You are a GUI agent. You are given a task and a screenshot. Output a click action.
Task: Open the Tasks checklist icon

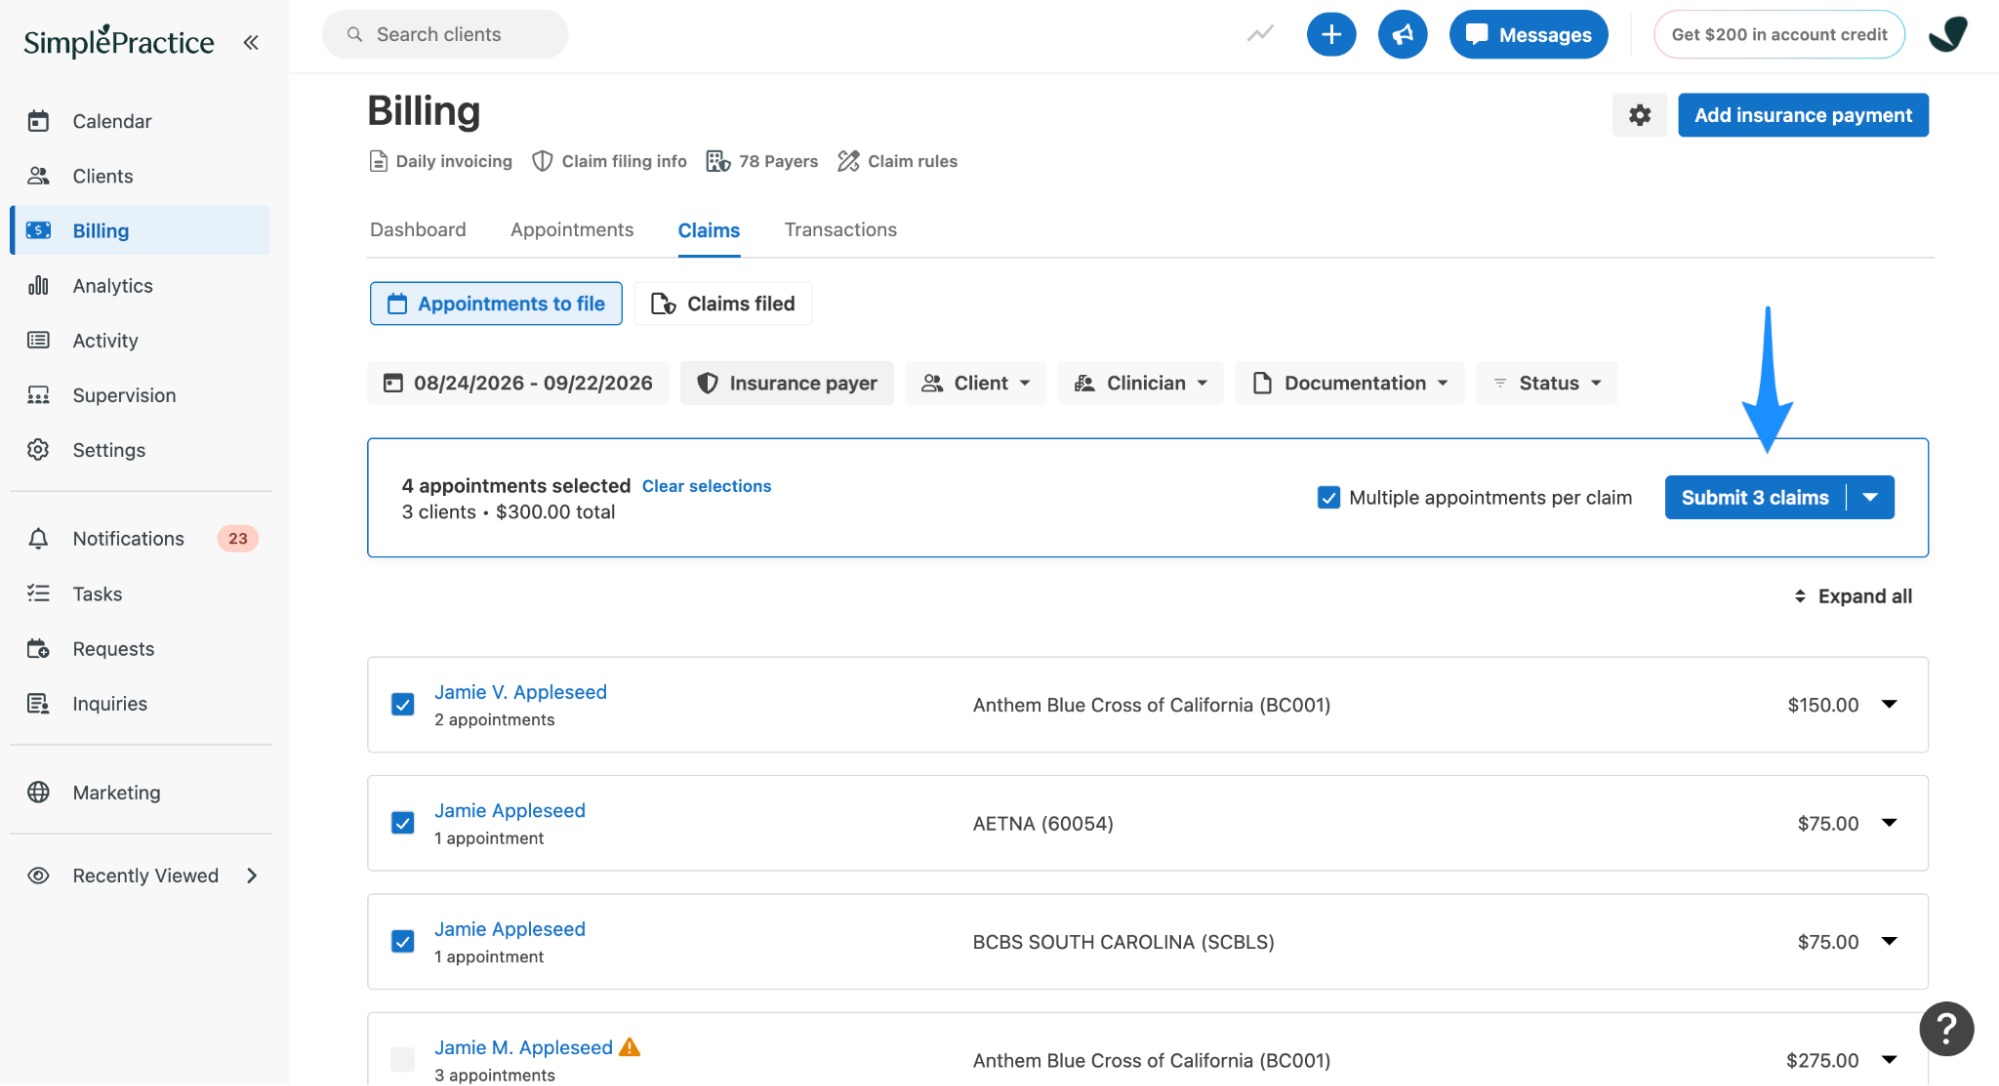point(38,594)
